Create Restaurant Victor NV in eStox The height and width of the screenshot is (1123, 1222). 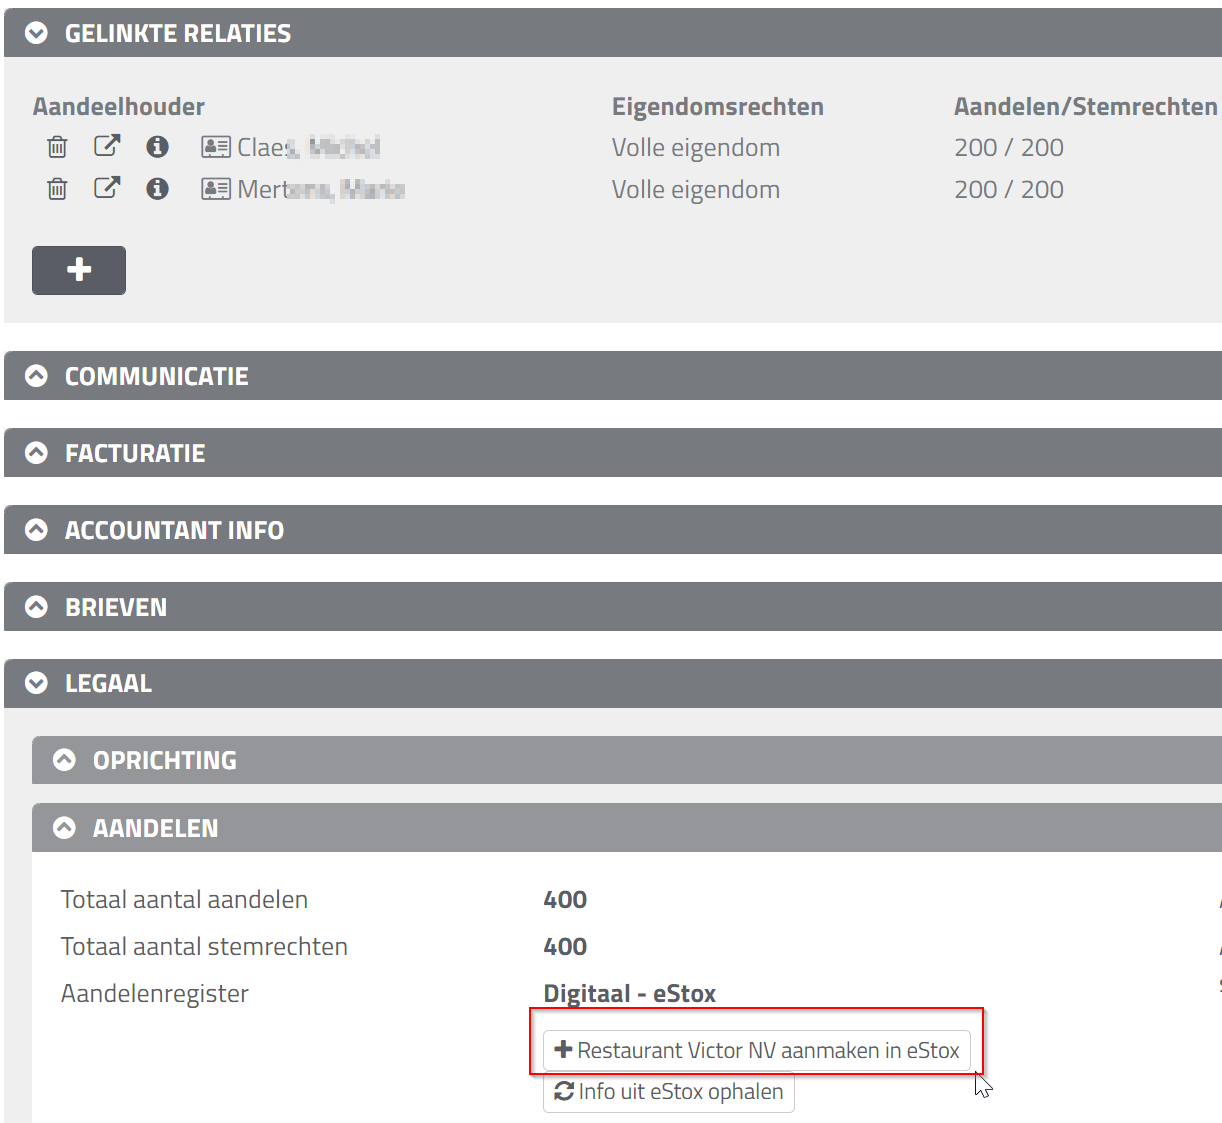coord(757,1050)
